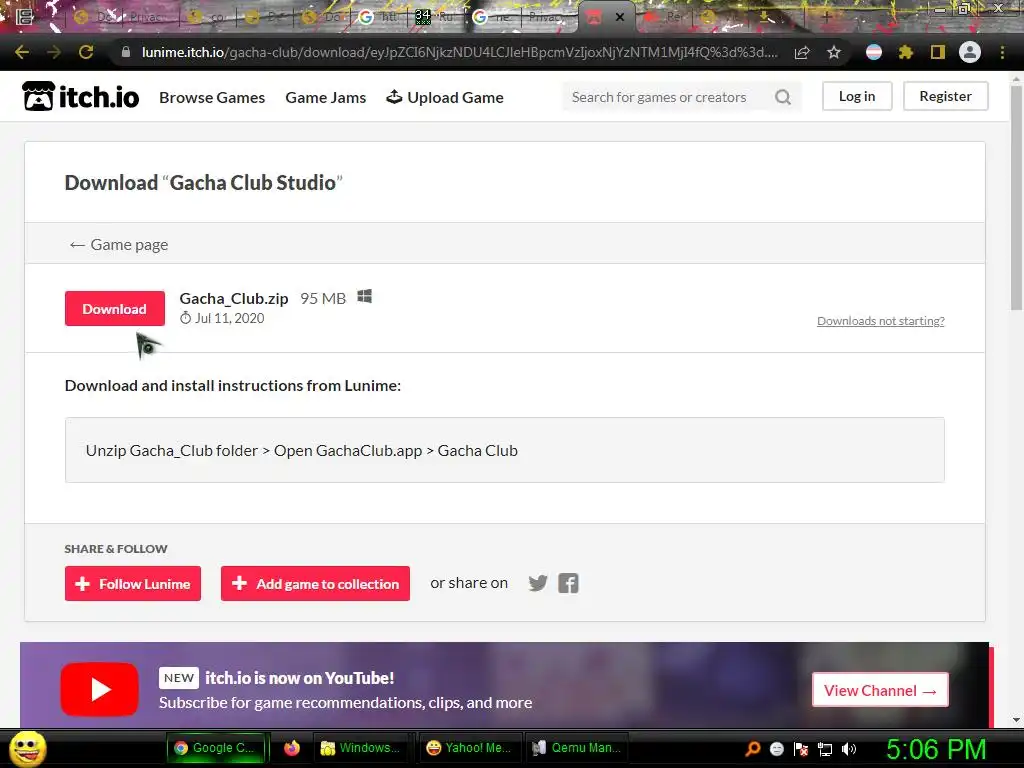Click the striped flag extension icon
This screenshot has width=1024, height=768.
point(874,52)
